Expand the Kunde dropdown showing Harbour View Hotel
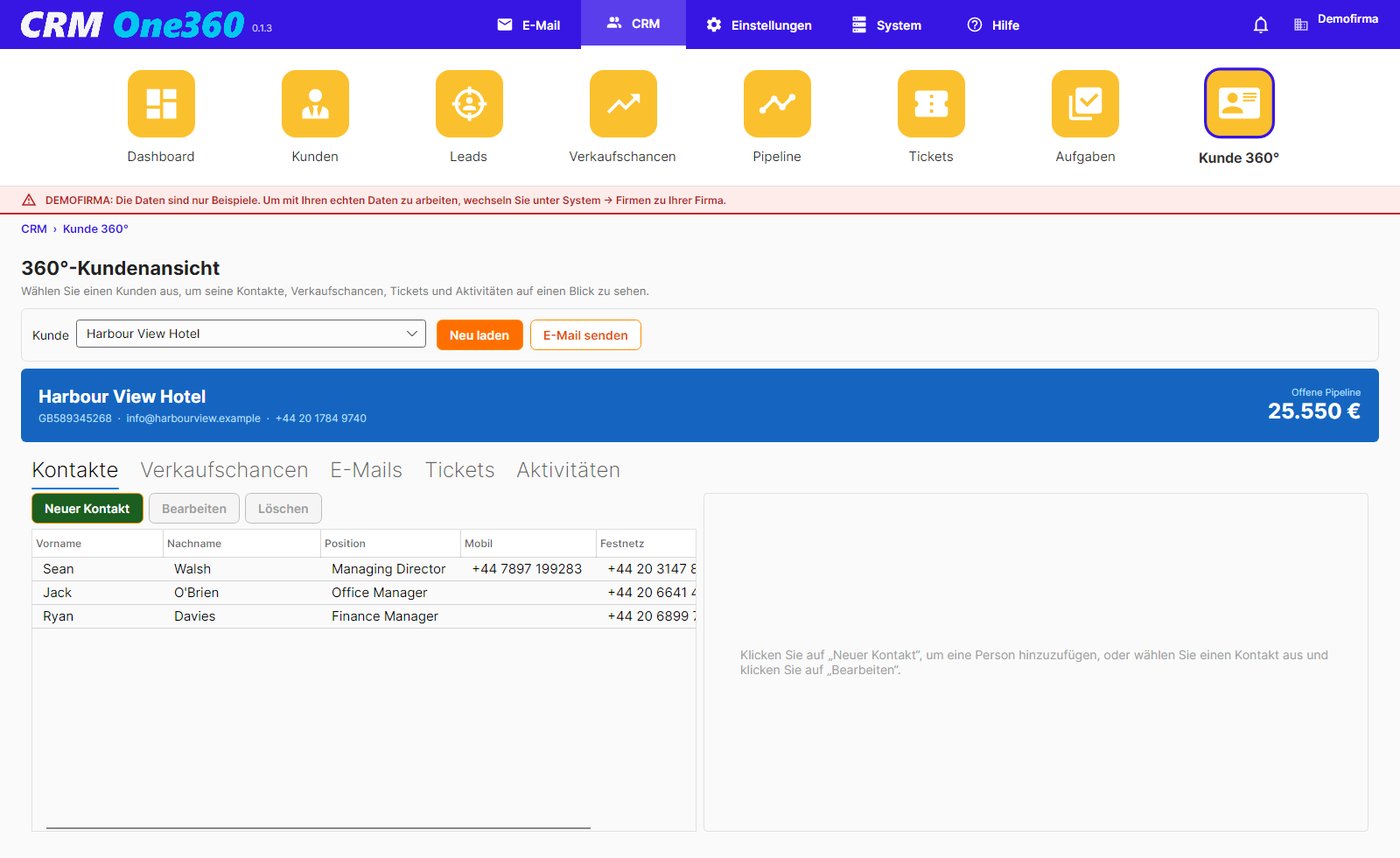This screenshot has width=1400, height=858. tap(251, 334)
